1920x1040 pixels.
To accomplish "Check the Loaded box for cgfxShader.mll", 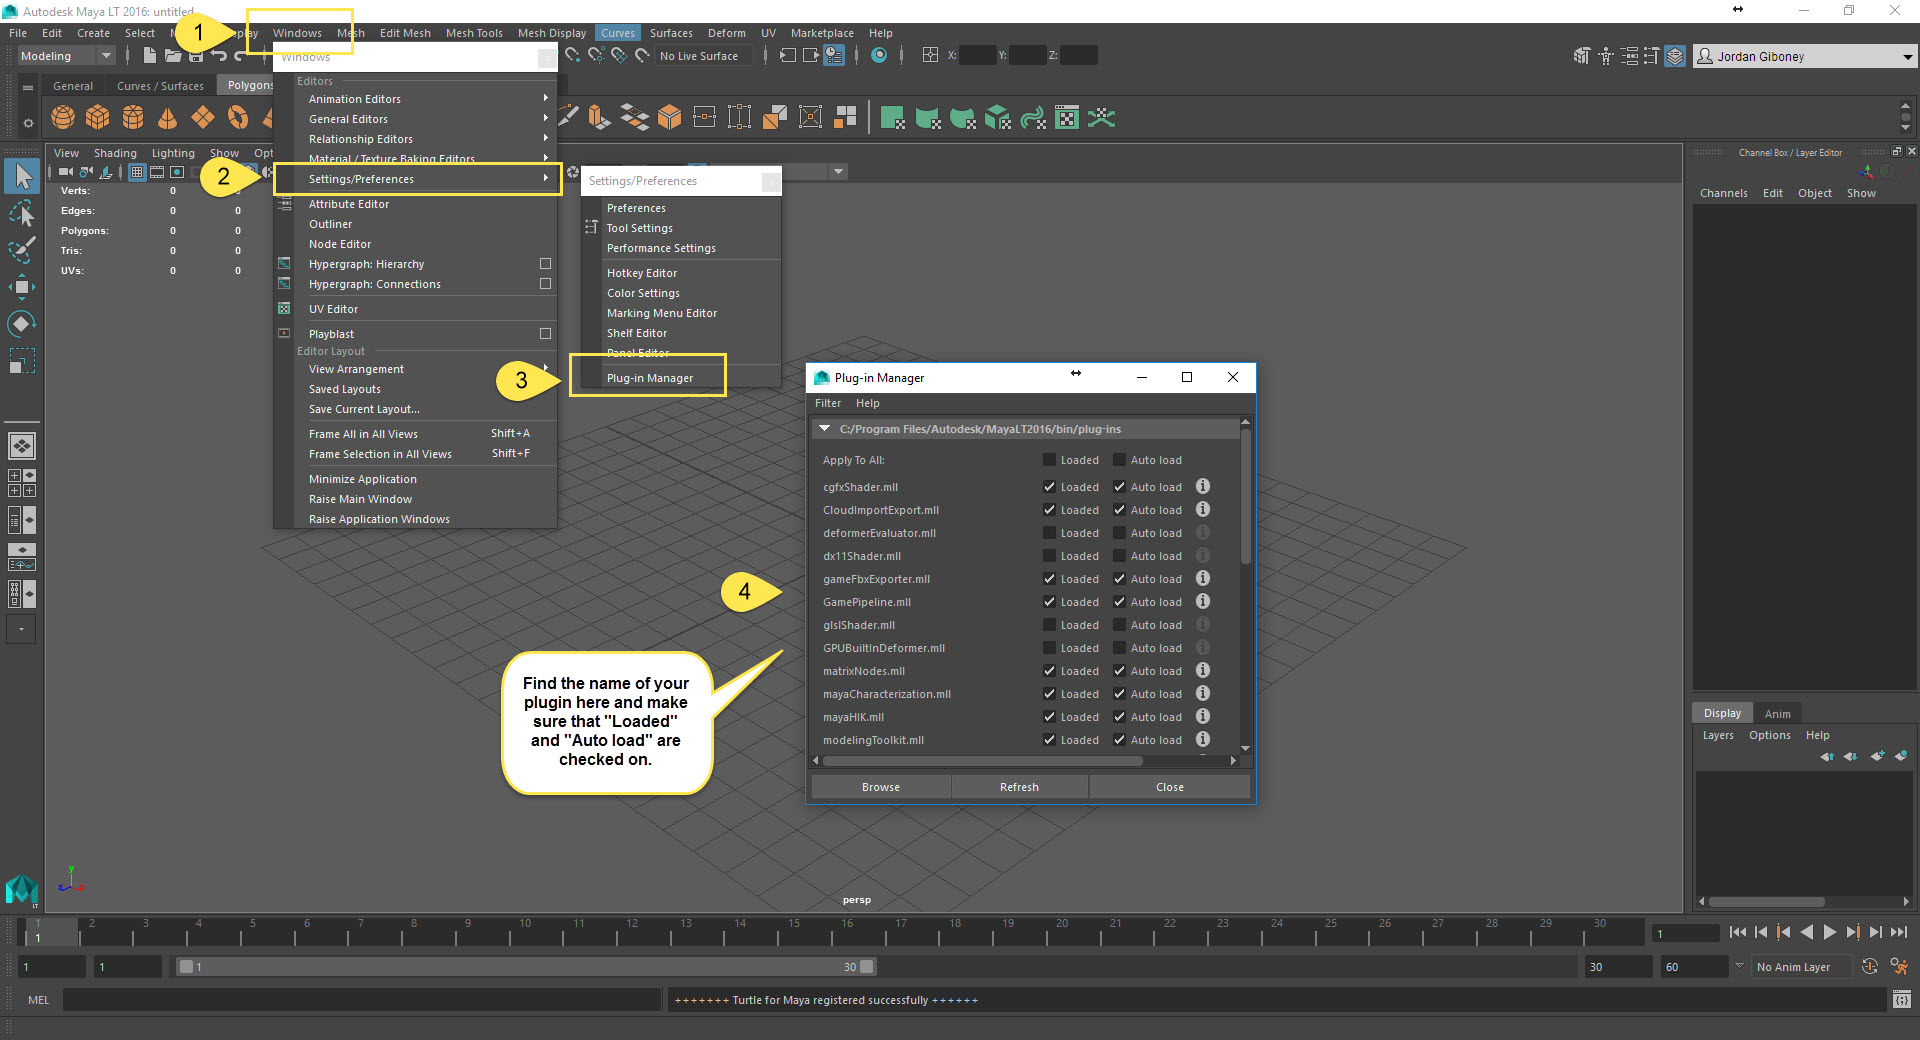I will tap(1048, 487).
